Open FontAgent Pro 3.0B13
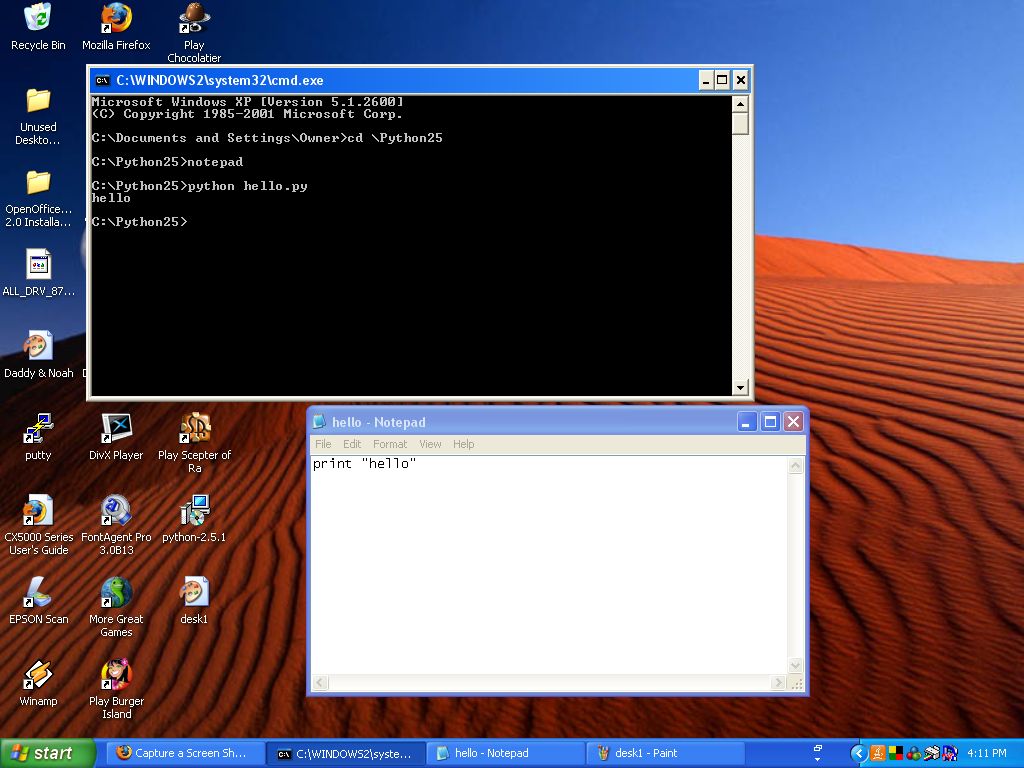Image resolution: width=1024 pixels, height=768 pixels. tap(116, 510)
